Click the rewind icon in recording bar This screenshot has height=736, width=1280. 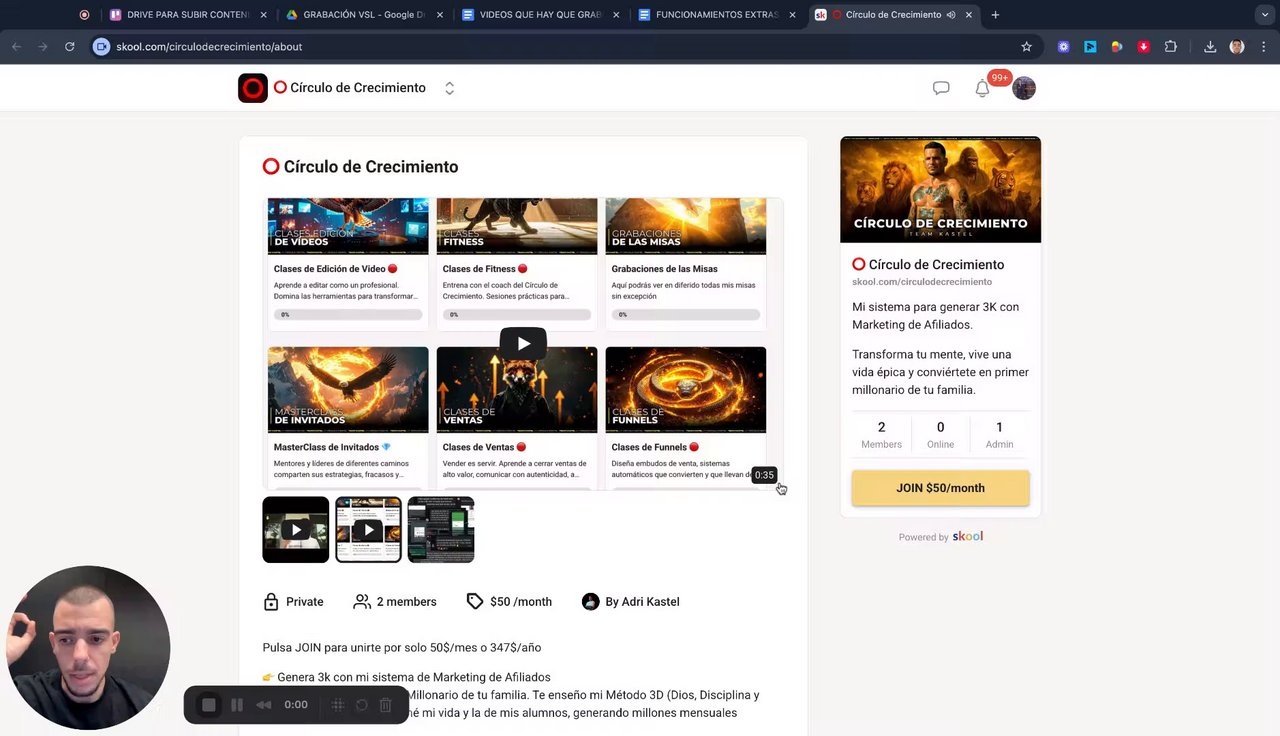(x=264, y=705)
